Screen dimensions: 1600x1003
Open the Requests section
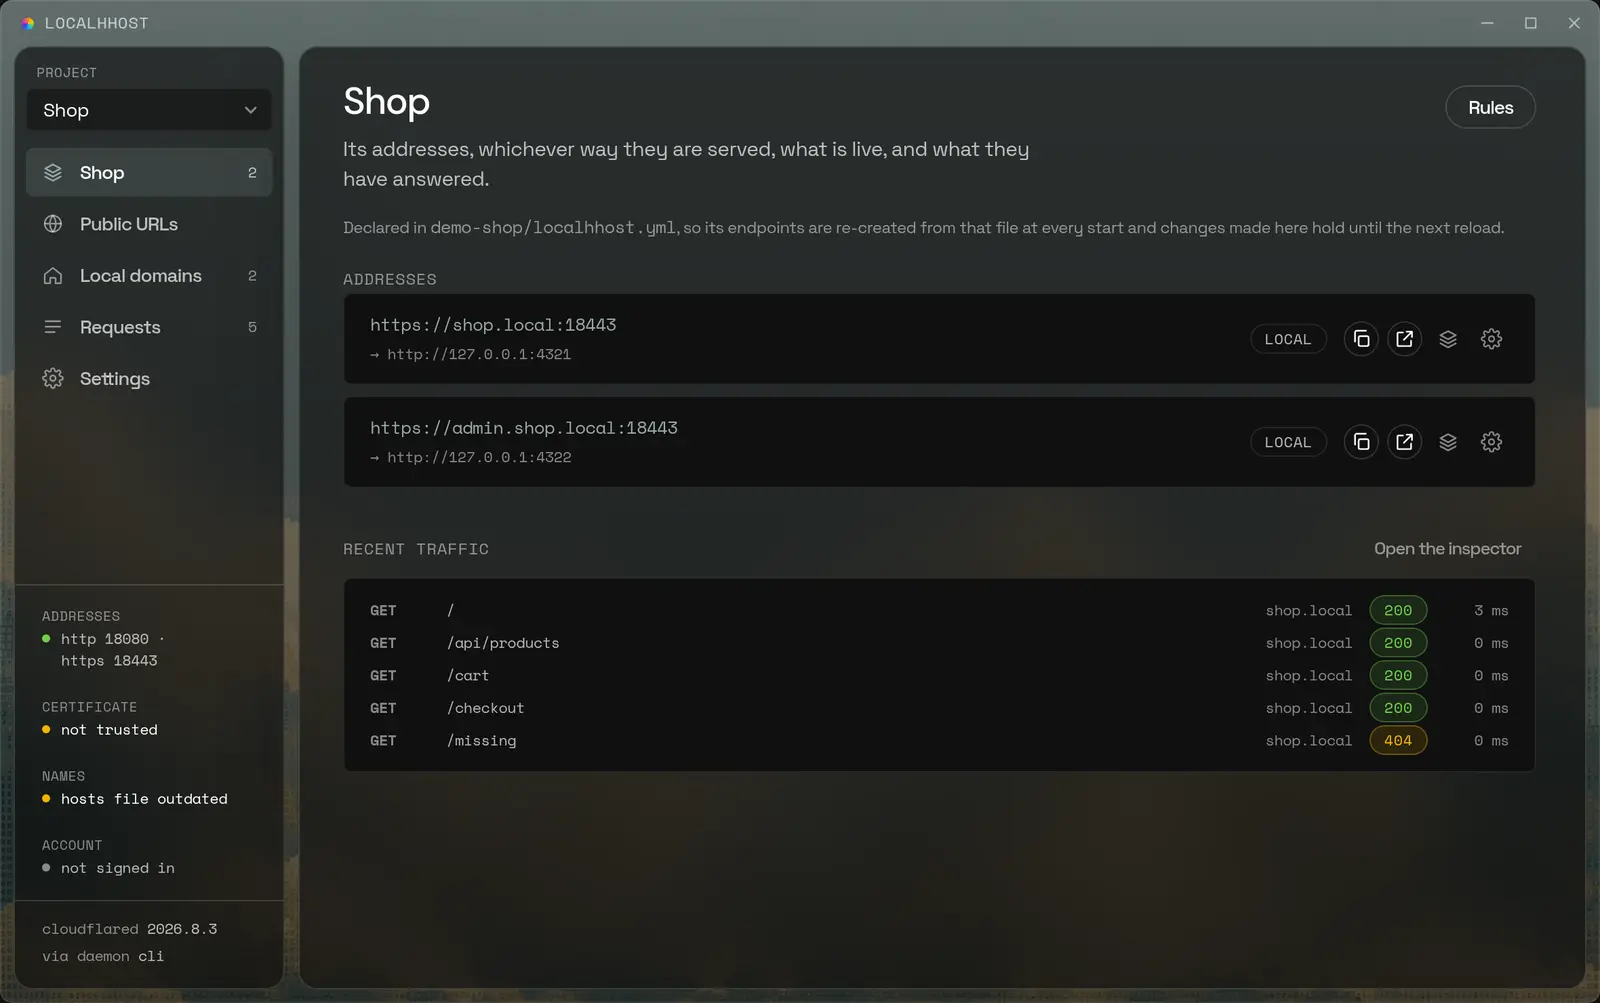149,327
